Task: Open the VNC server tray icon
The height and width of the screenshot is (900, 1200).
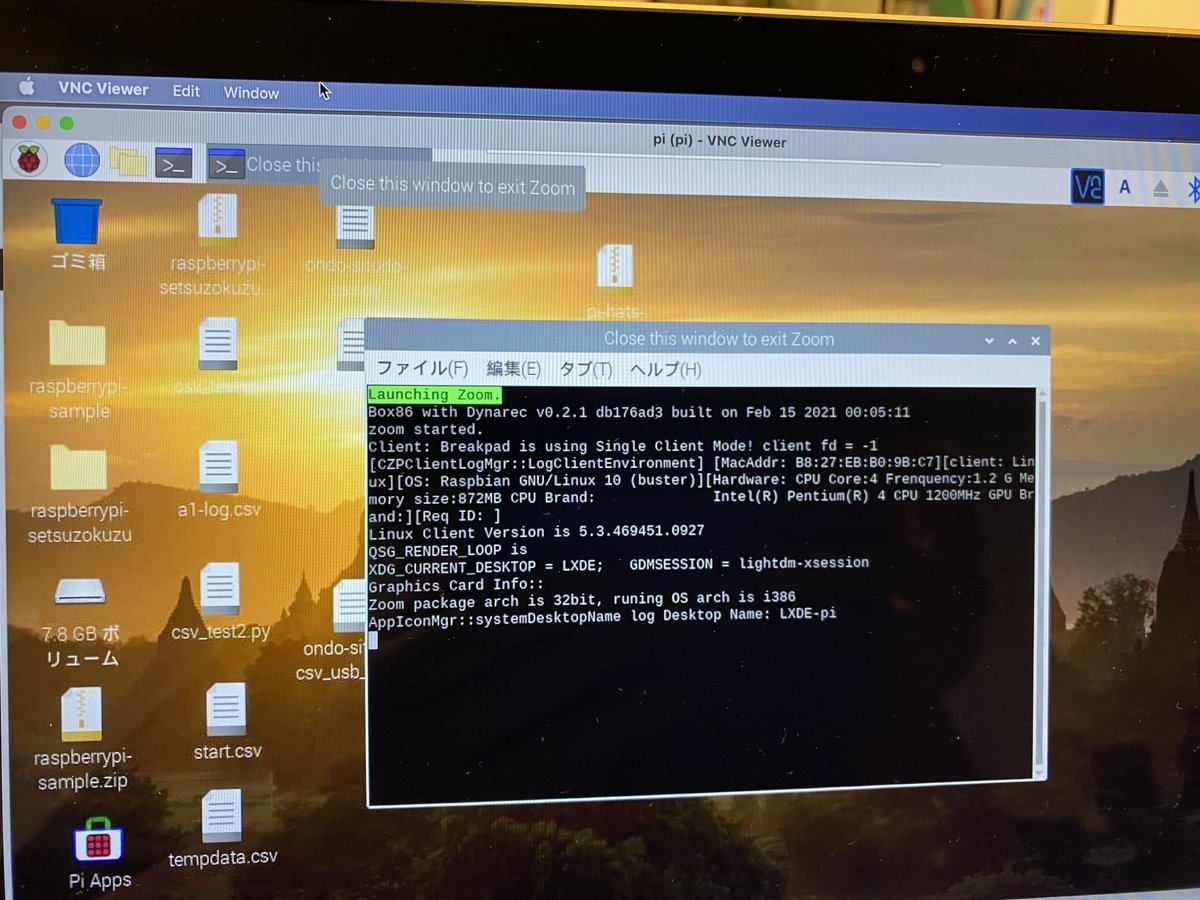Action: coord(1087,187)
